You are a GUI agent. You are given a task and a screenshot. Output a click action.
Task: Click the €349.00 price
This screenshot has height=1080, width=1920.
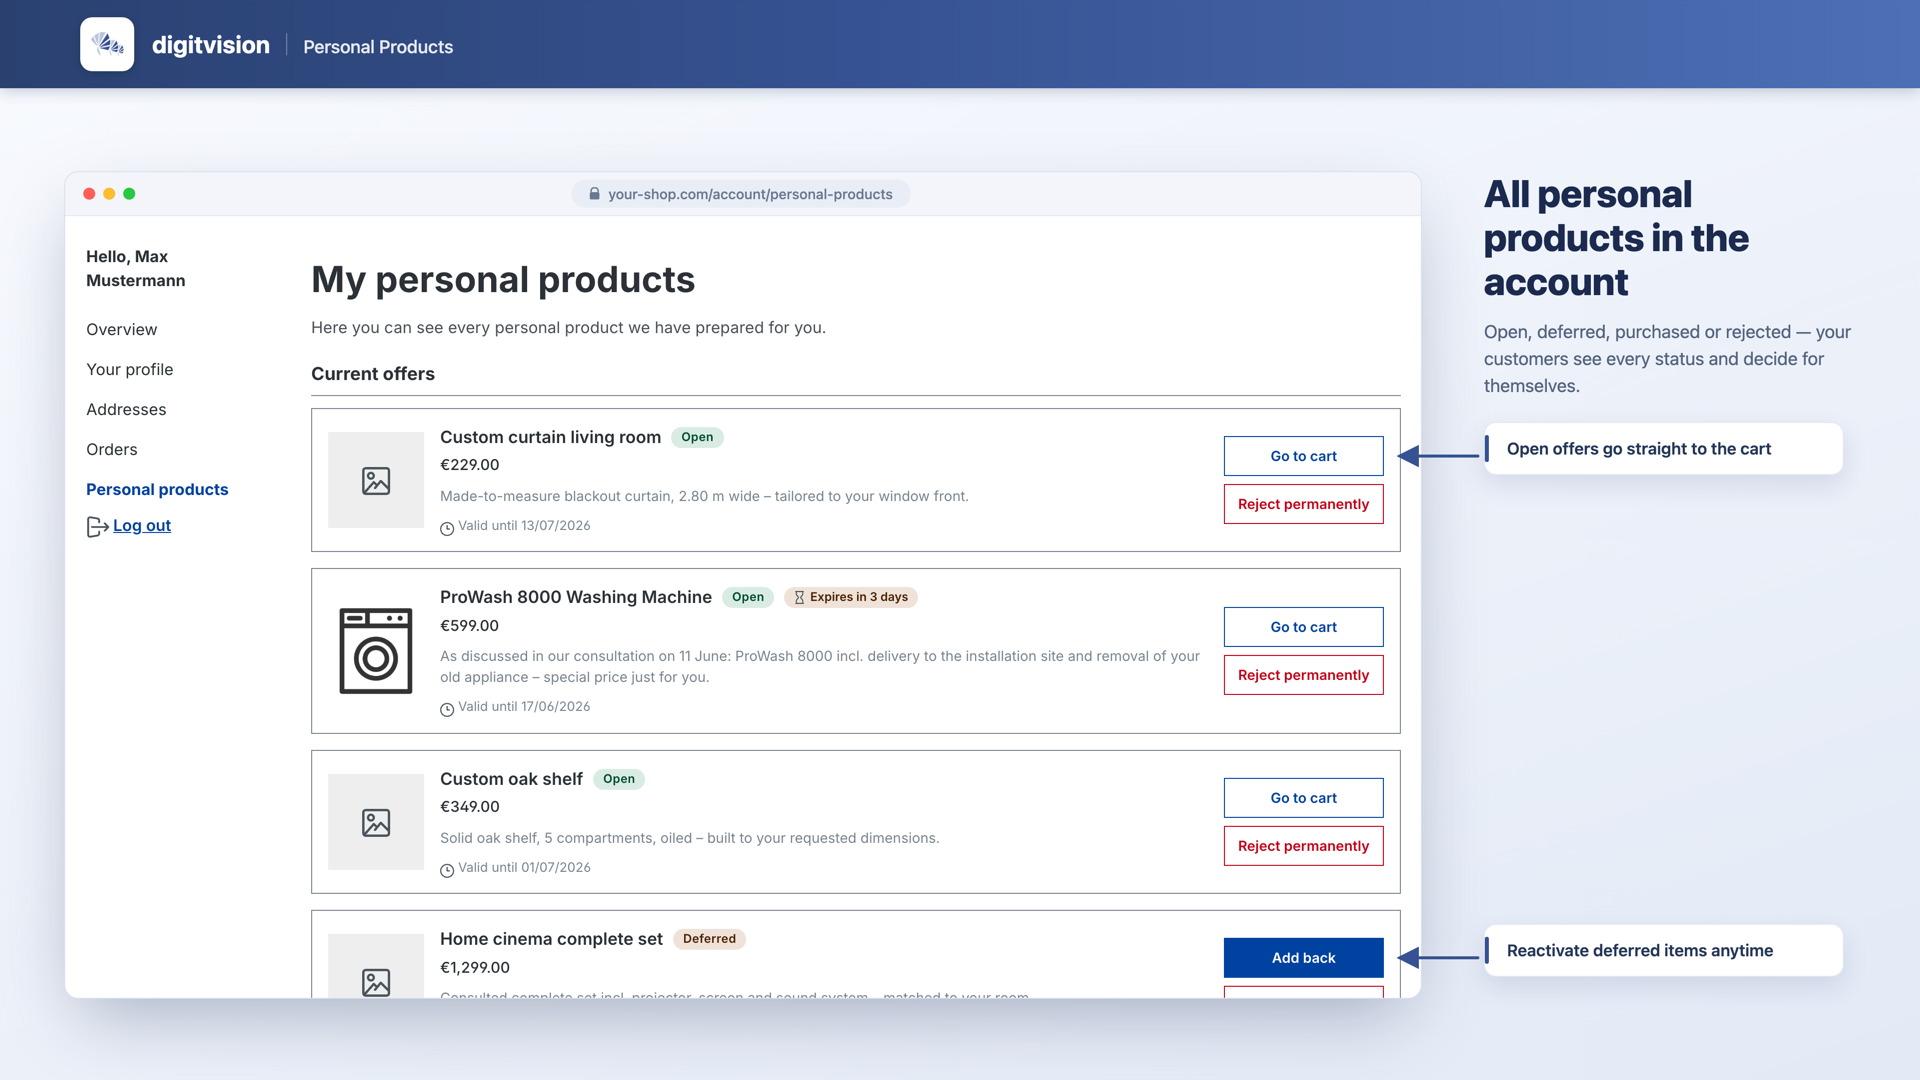(469, 807)
